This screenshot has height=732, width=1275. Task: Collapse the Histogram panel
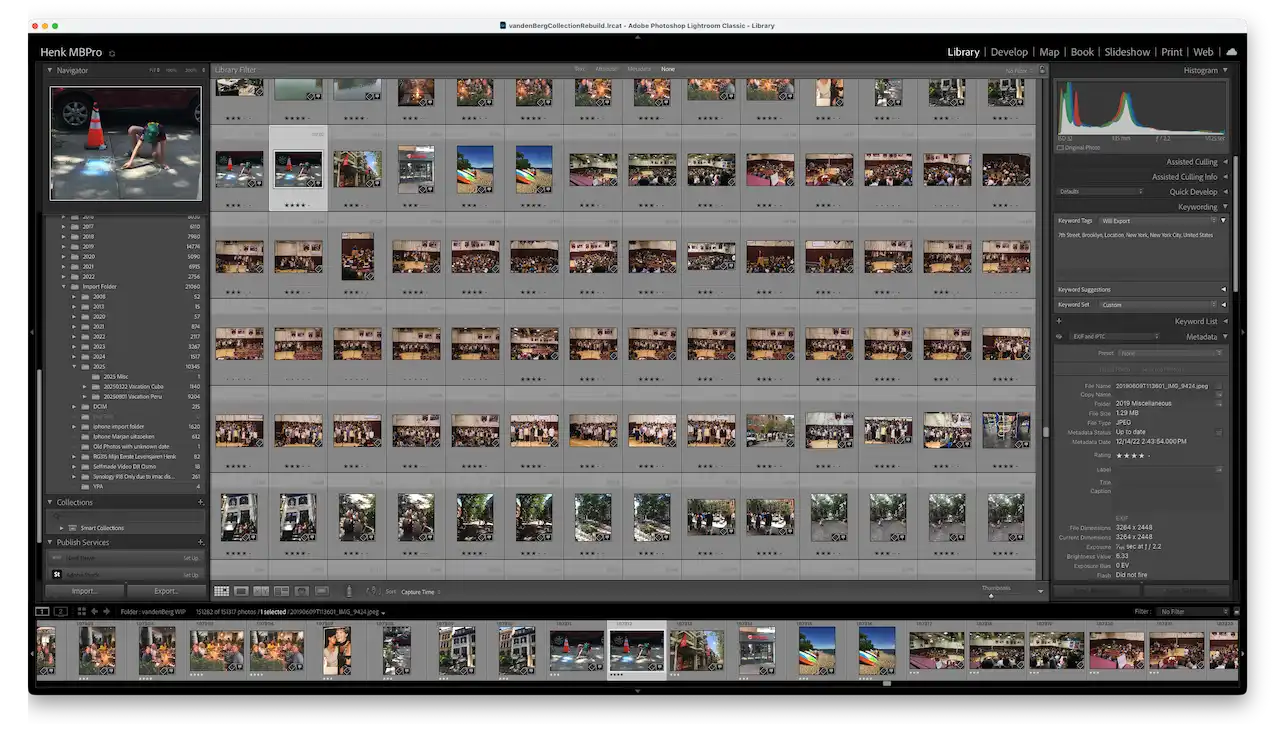pos(1225,70)
